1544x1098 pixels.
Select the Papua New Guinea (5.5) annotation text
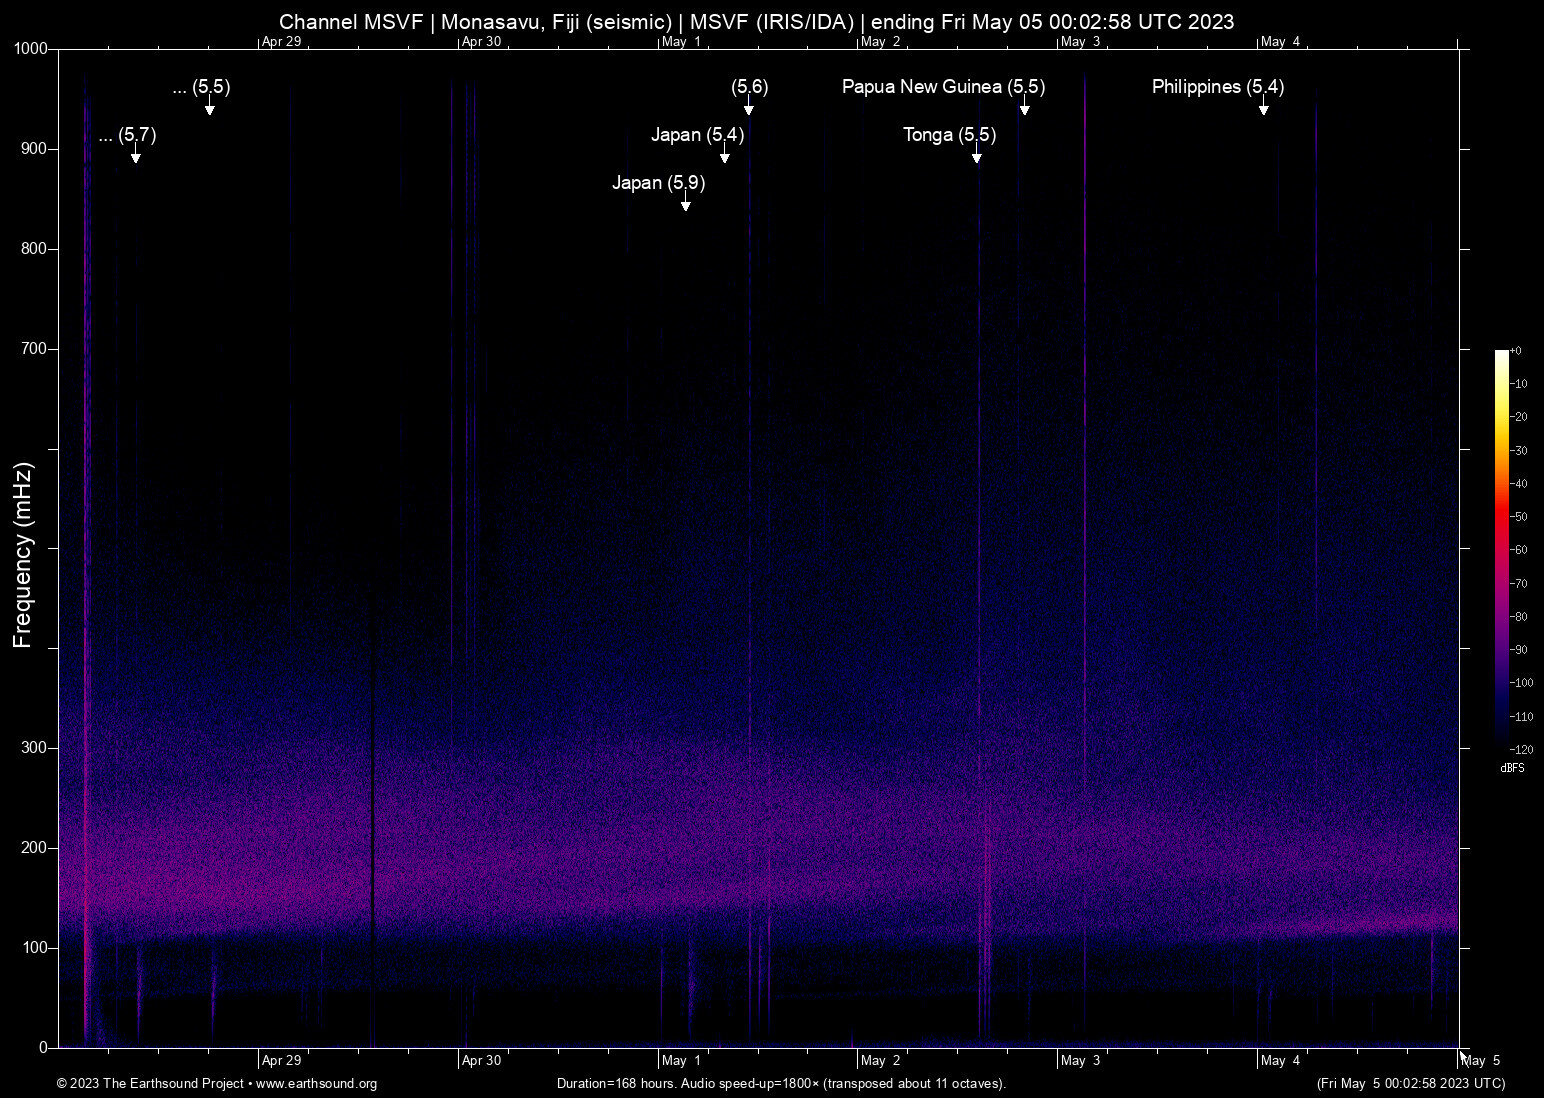tap(943, 87)
